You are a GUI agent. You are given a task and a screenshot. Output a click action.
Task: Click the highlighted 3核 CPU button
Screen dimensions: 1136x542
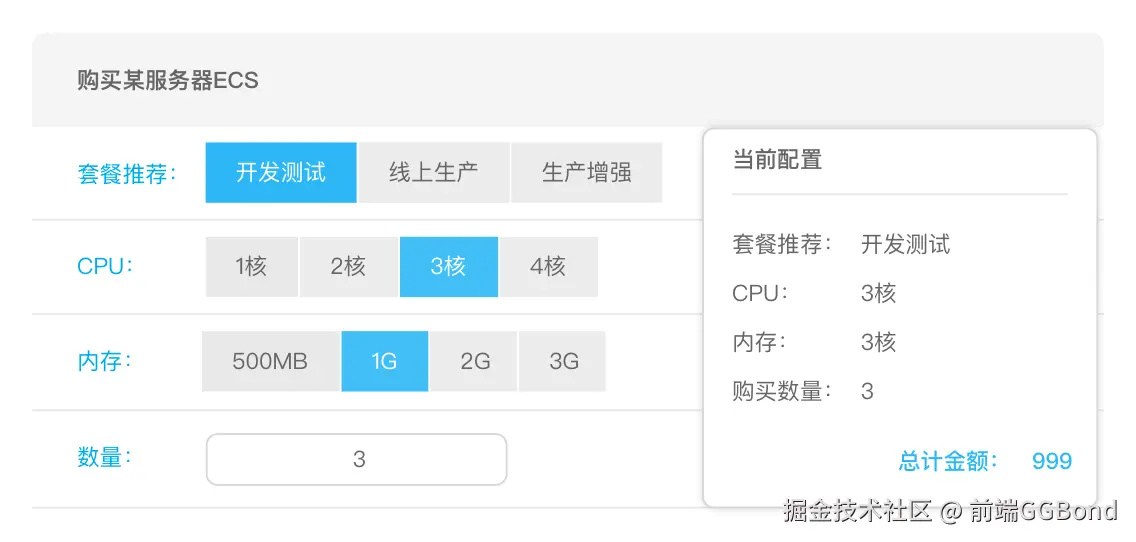448,267
